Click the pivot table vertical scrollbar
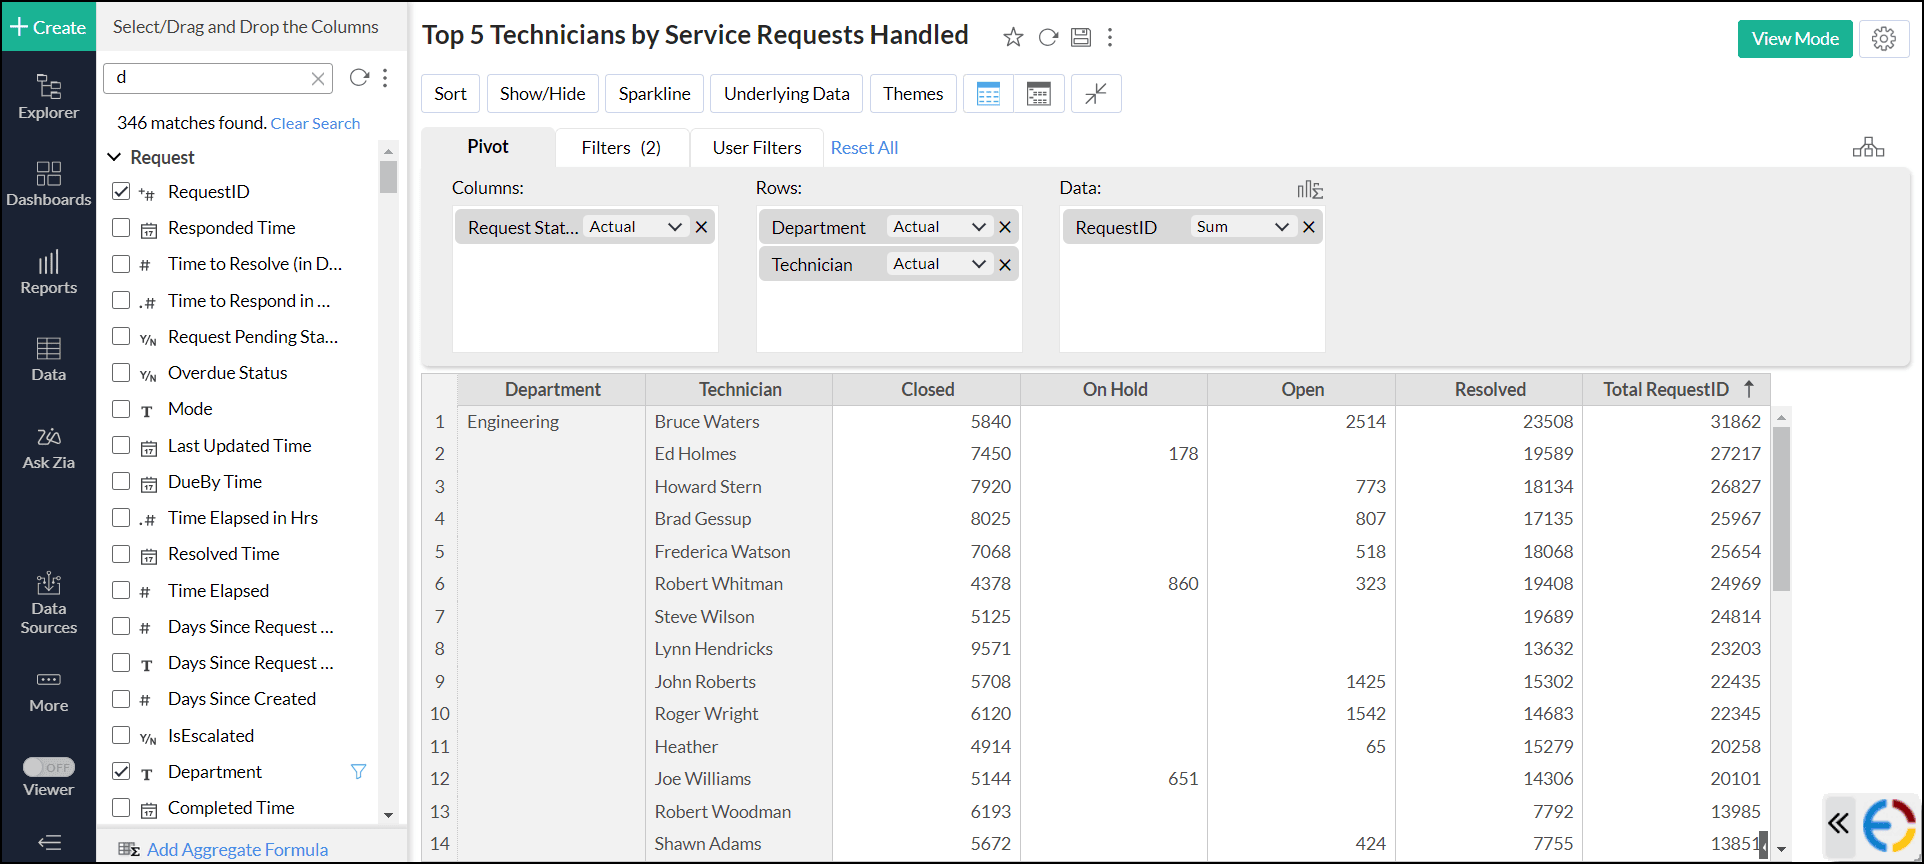 pos(1781,510)
